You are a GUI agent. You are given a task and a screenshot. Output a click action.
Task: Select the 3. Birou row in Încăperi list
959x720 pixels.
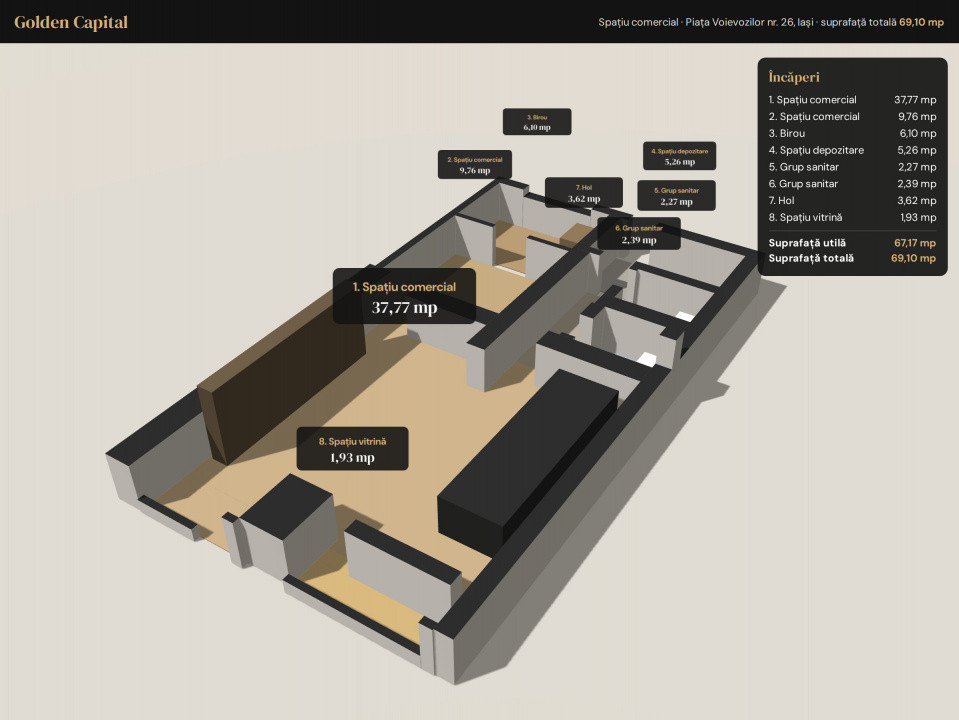852,133
